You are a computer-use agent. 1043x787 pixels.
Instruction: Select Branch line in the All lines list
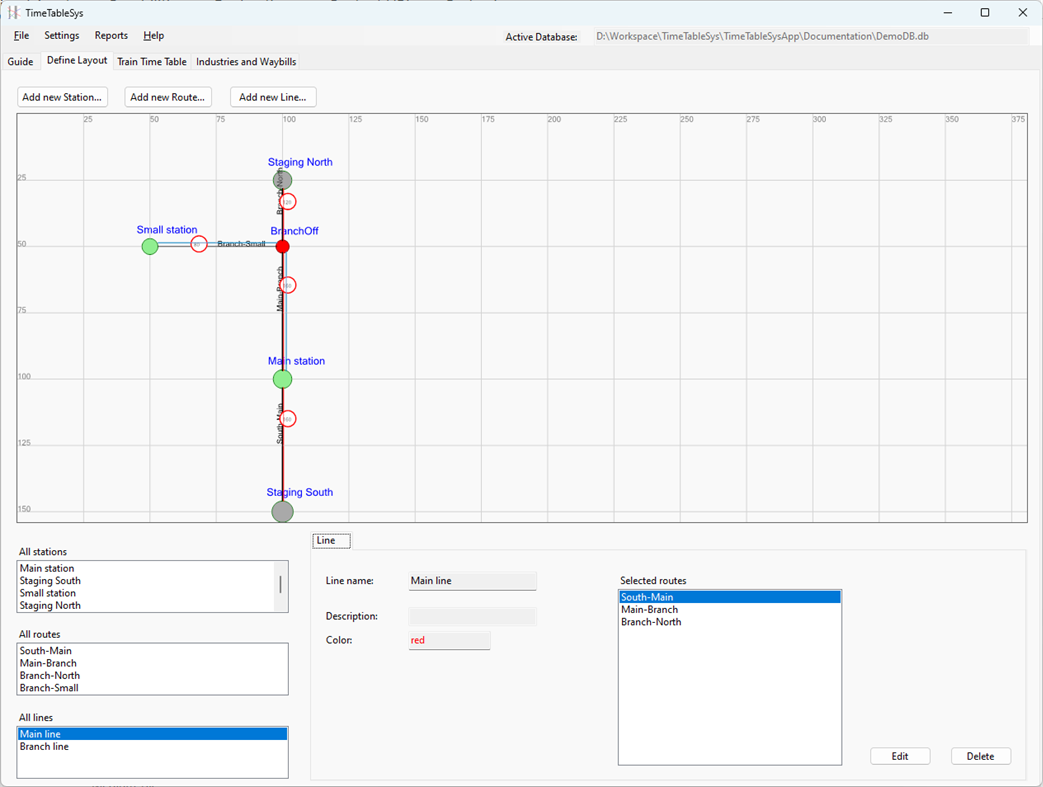pos(44,746)
